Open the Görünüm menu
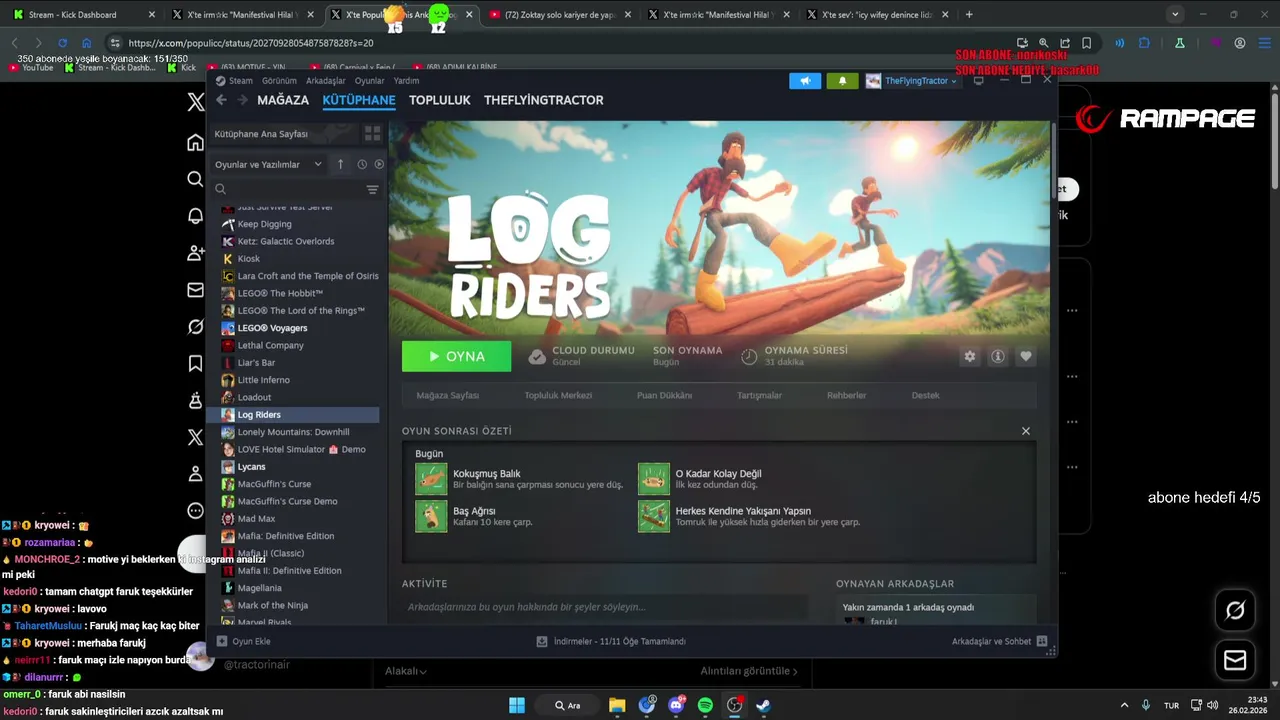 pyautogui.click(x=279, y=81)
